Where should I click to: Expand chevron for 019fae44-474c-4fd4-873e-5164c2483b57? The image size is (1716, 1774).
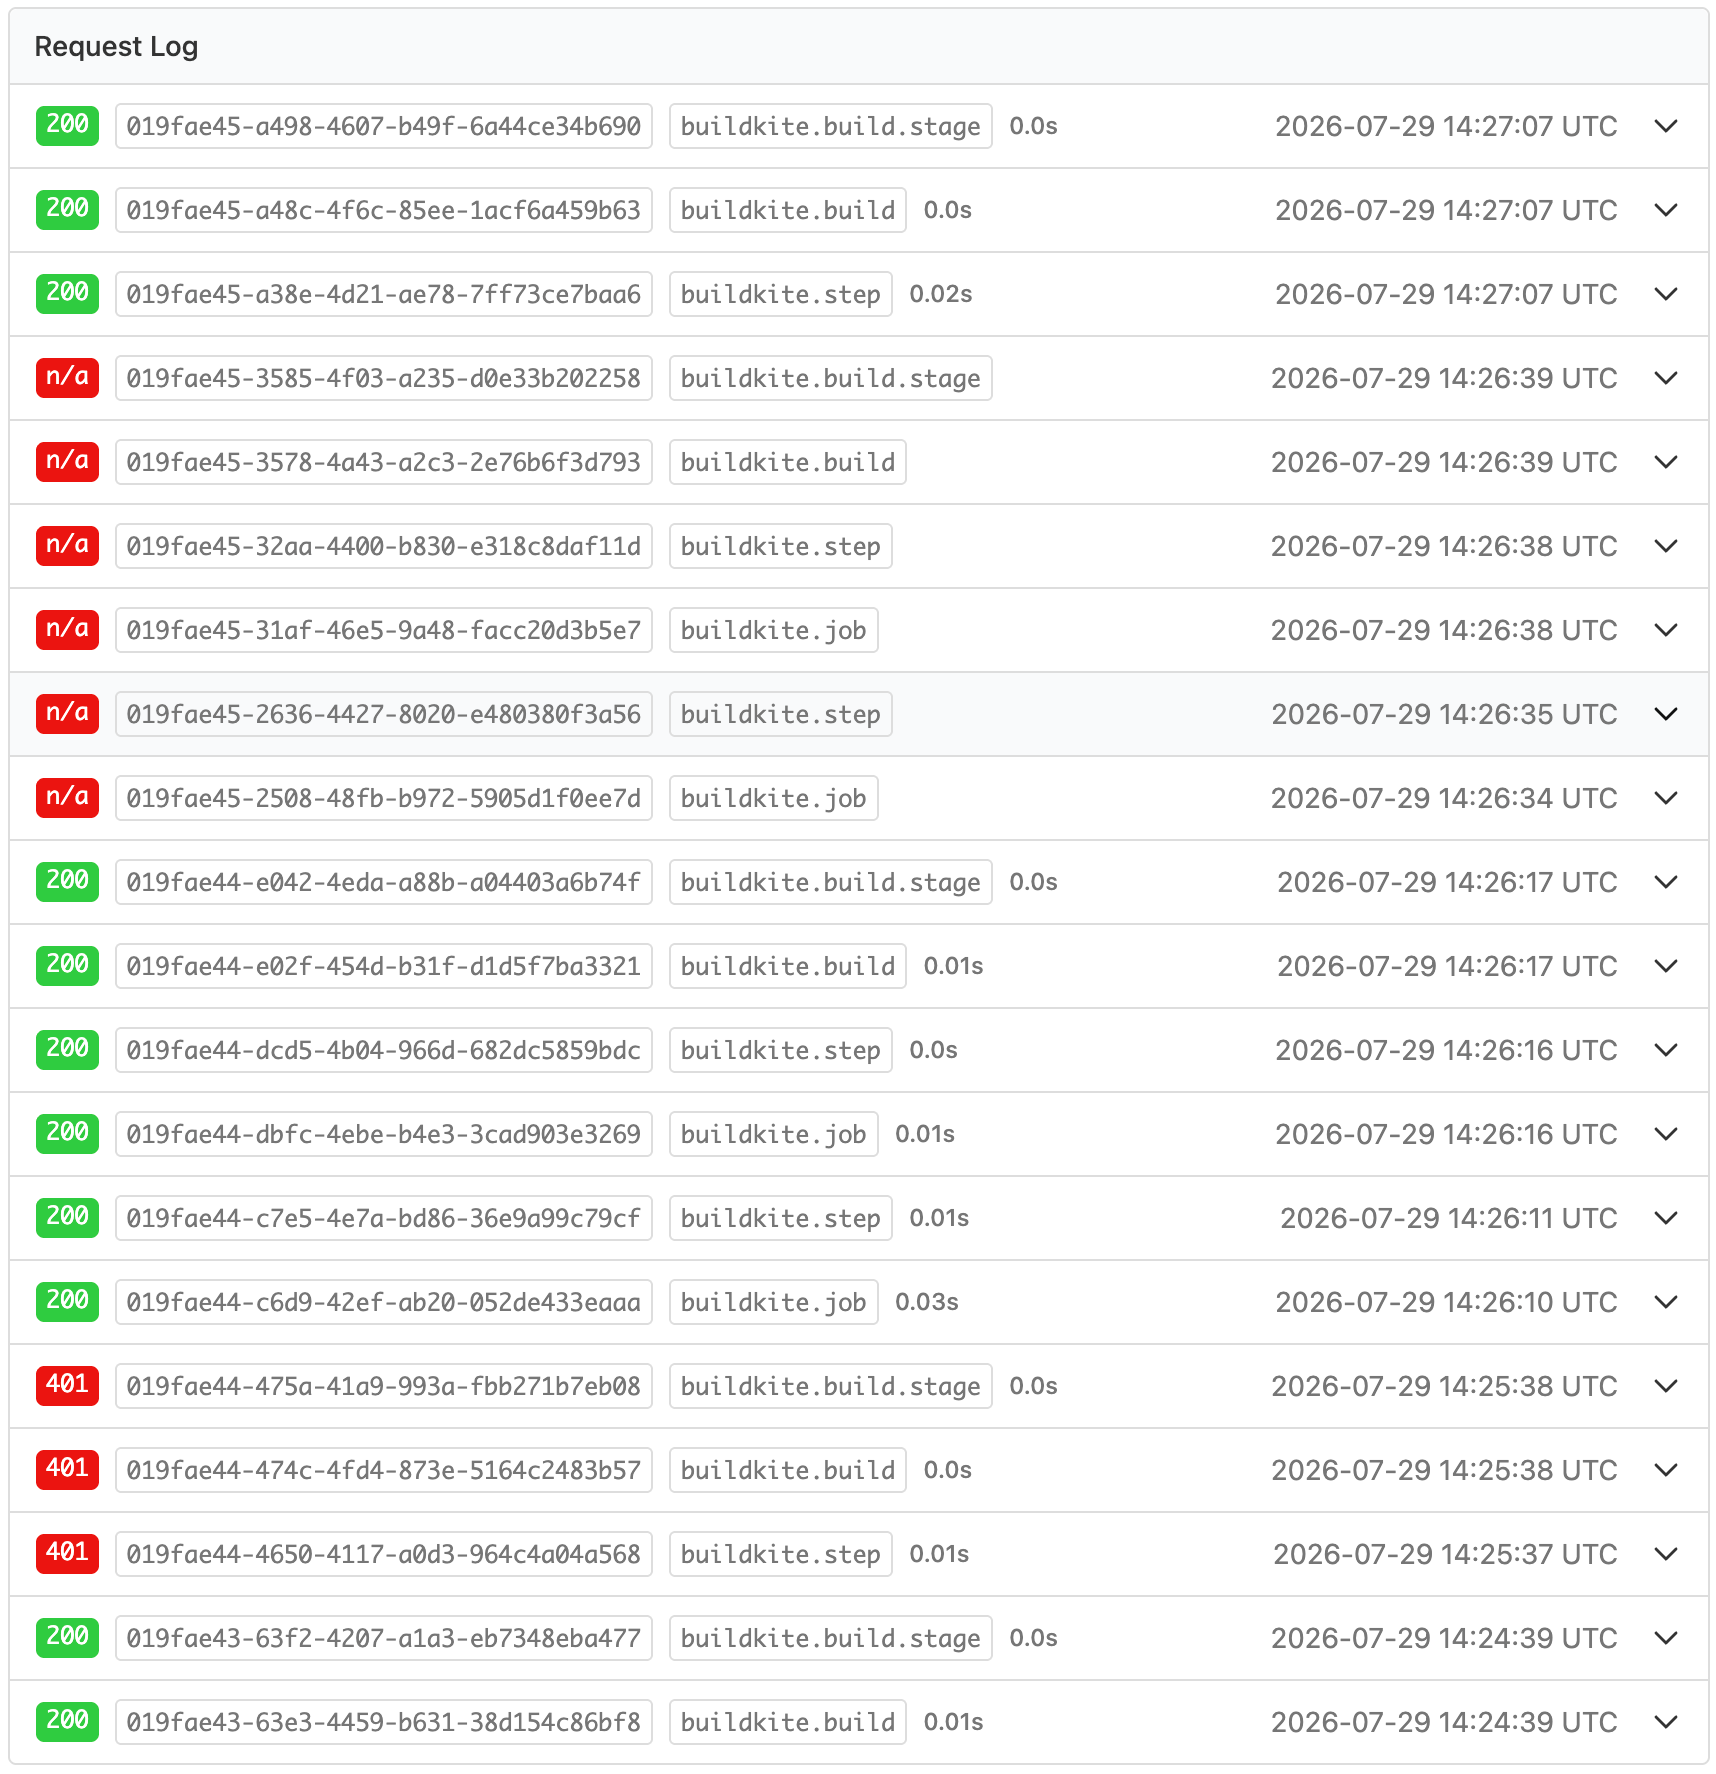1665,1470
